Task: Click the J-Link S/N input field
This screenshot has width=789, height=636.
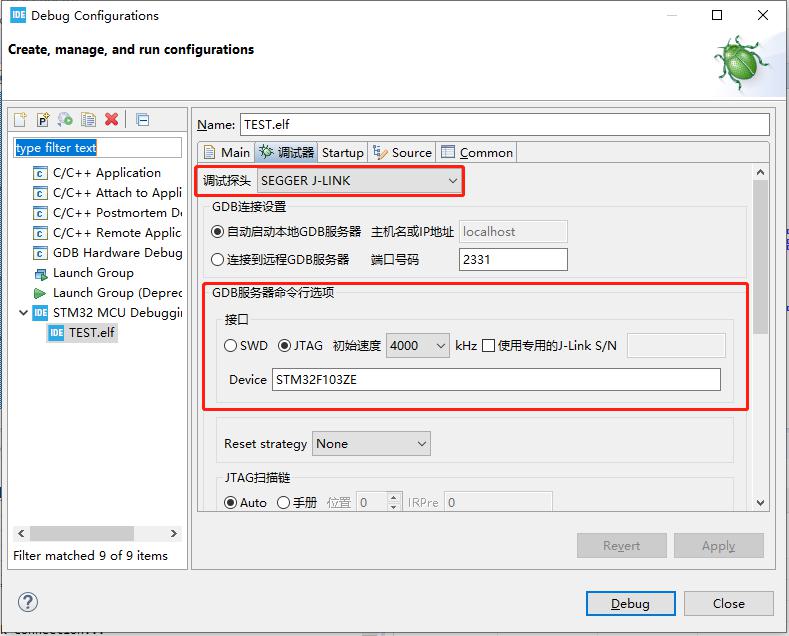Action: pyautogui.click(x=676, y=346)
